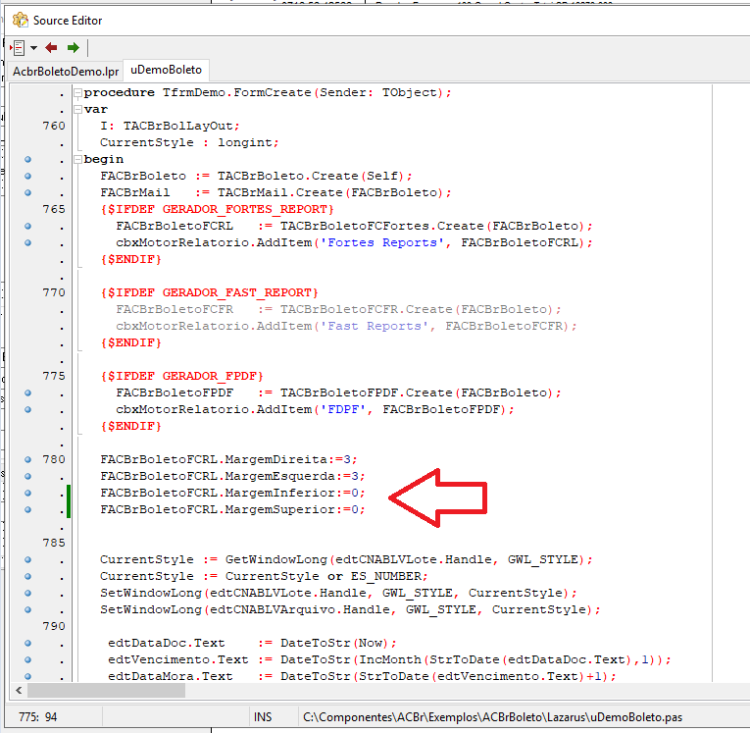Image resolution: width=750 pixels, height=733 pixels.
Task: Click the green forward navigation arrow
Action: tap(73, 47)
